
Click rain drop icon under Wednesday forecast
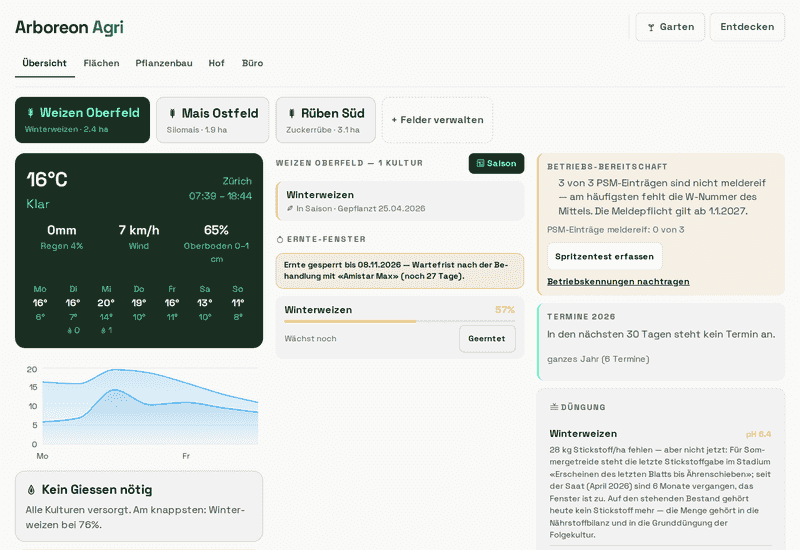[103, 331]
